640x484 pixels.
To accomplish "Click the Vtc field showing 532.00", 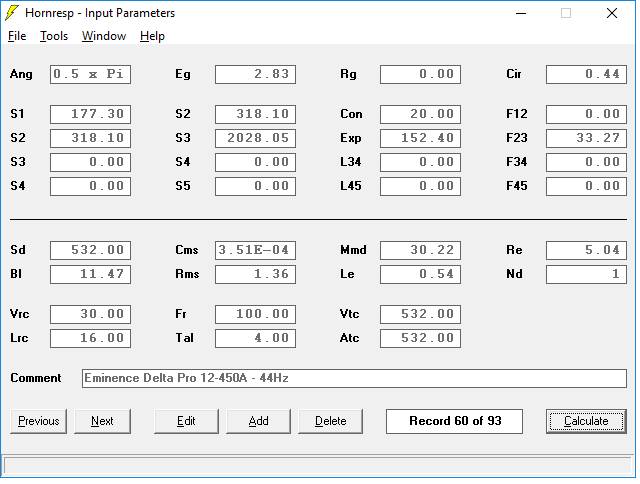I will point(420,314).
